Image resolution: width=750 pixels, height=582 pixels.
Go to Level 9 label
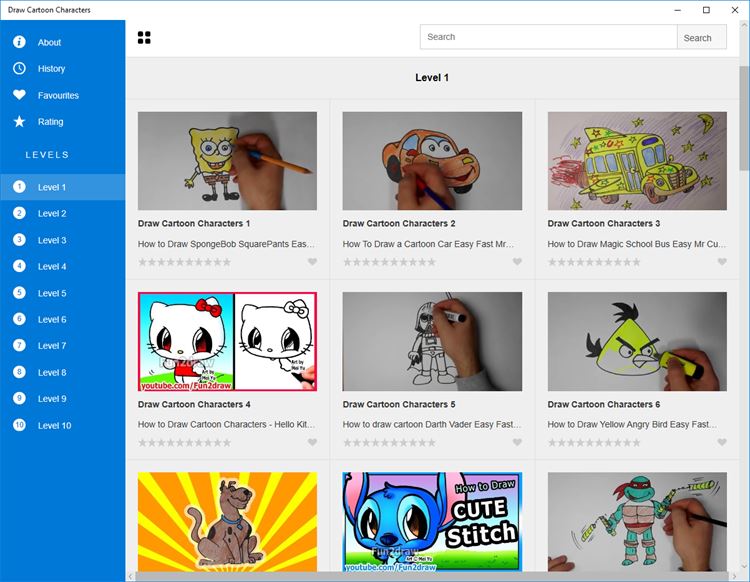[x=52, y=399]
